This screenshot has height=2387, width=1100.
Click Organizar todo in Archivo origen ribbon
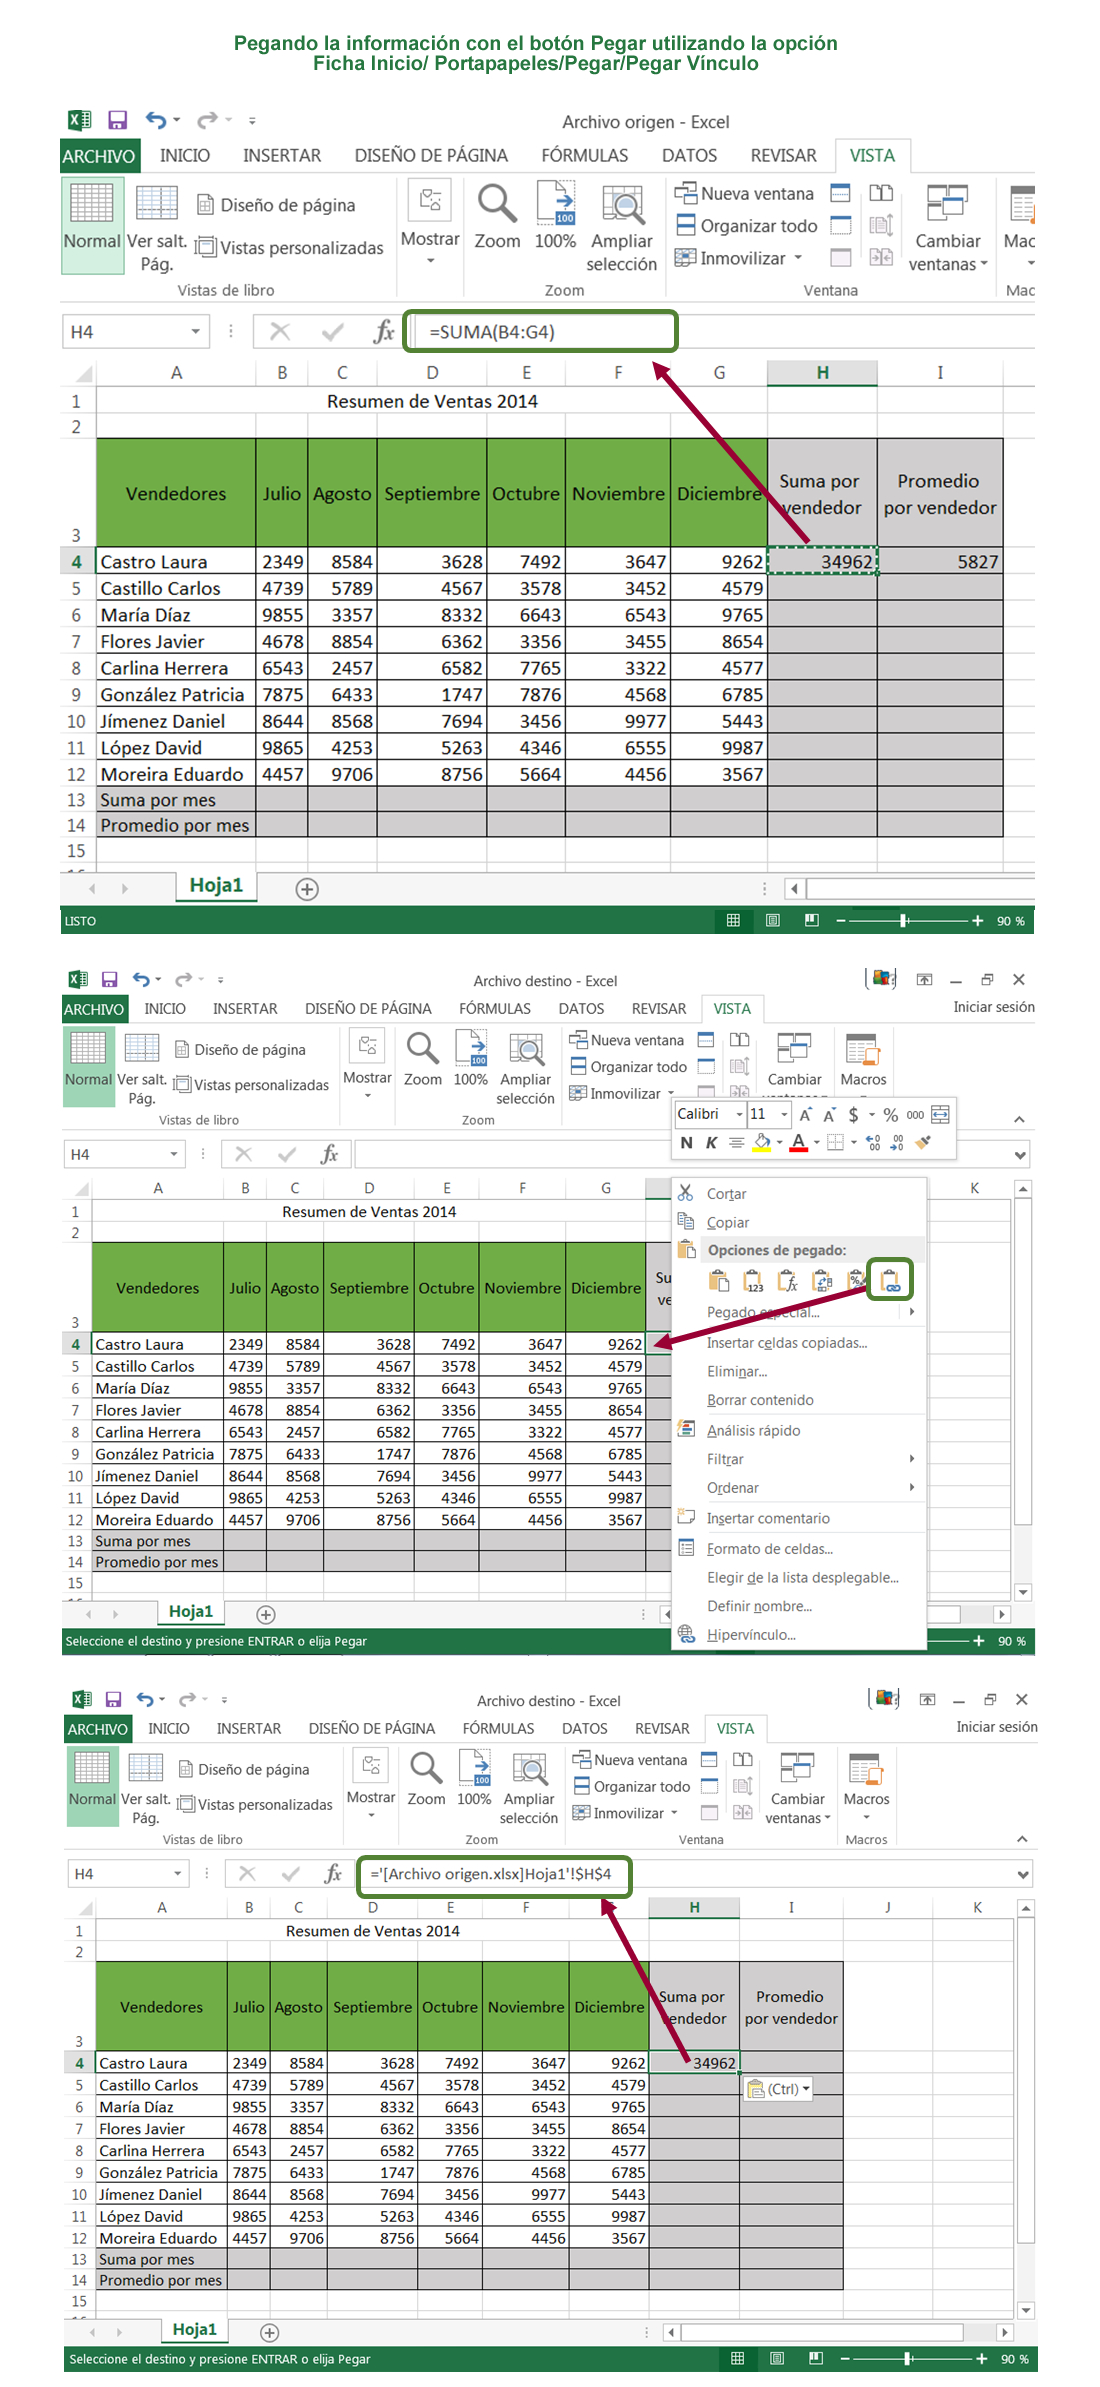(x=747, y=226)
